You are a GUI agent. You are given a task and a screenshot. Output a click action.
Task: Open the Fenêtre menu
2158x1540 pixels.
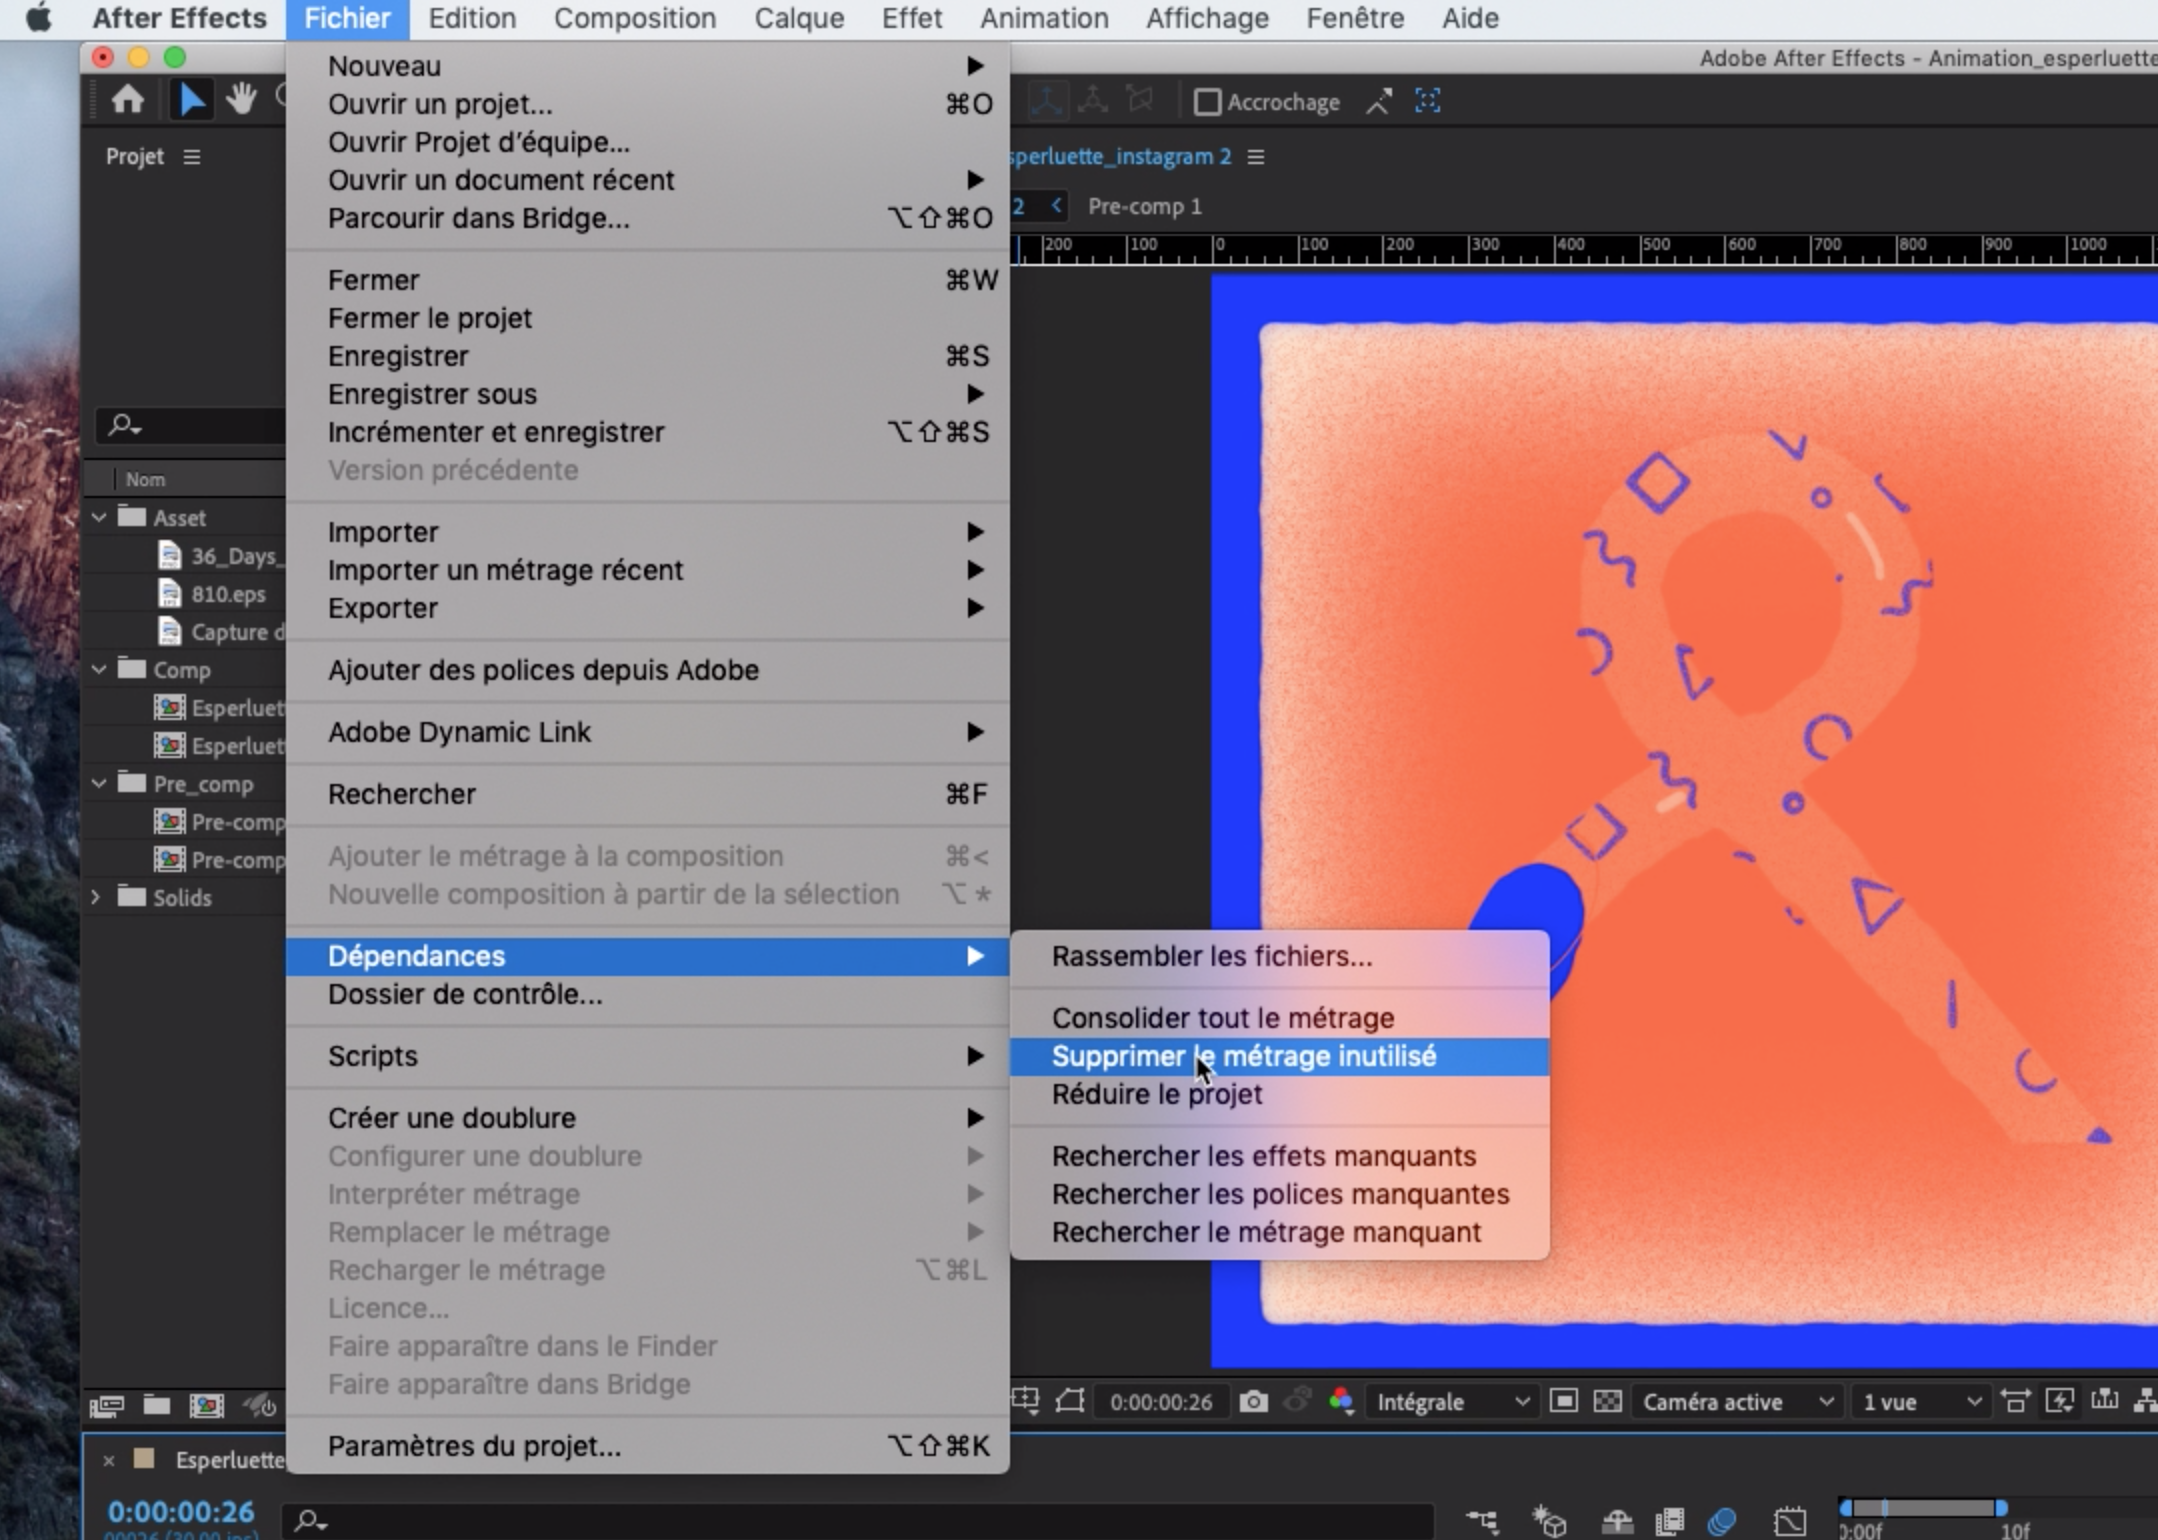click(x=1355, y=18)
